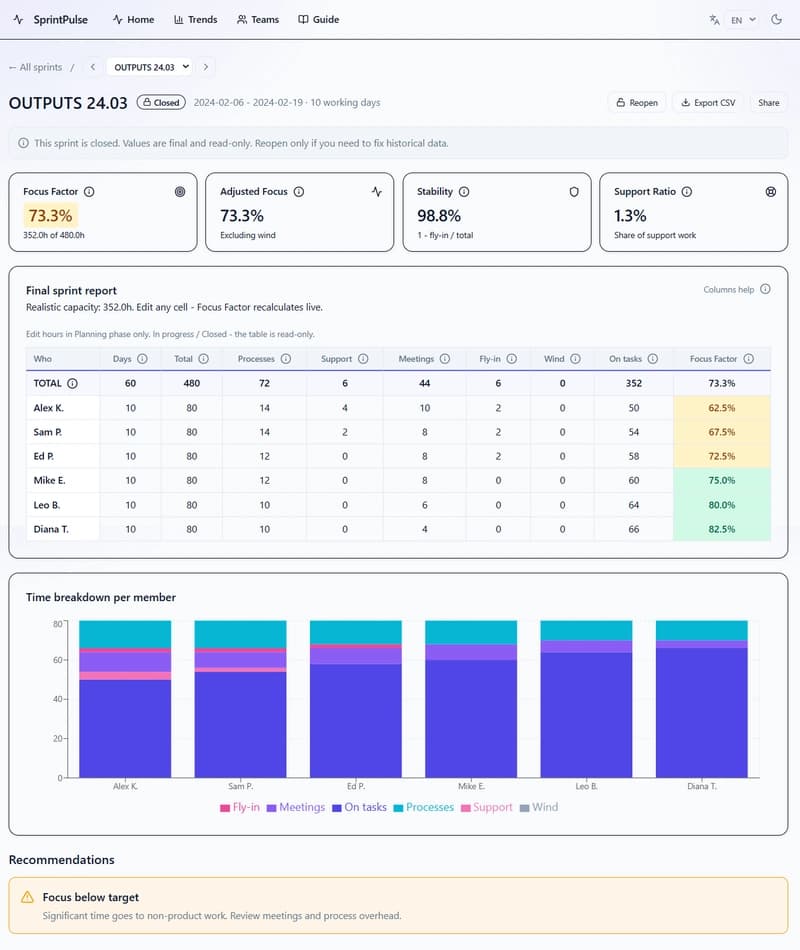Toggle the Wind series in chart legend
The width and height of the screenshot is (800, 950).
540,806
